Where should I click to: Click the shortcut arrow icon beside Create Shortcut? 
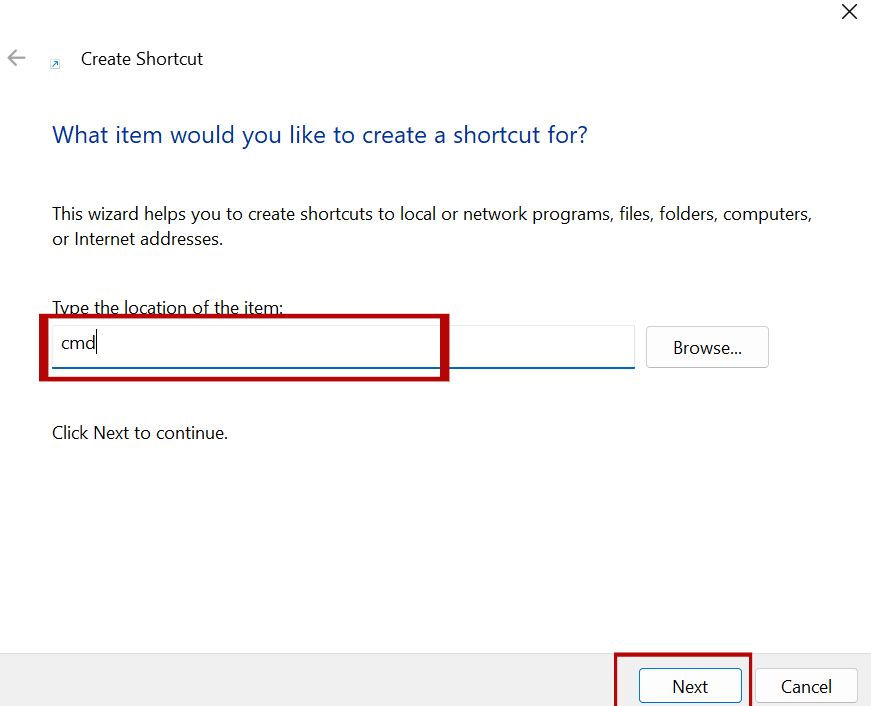[55, 63]
